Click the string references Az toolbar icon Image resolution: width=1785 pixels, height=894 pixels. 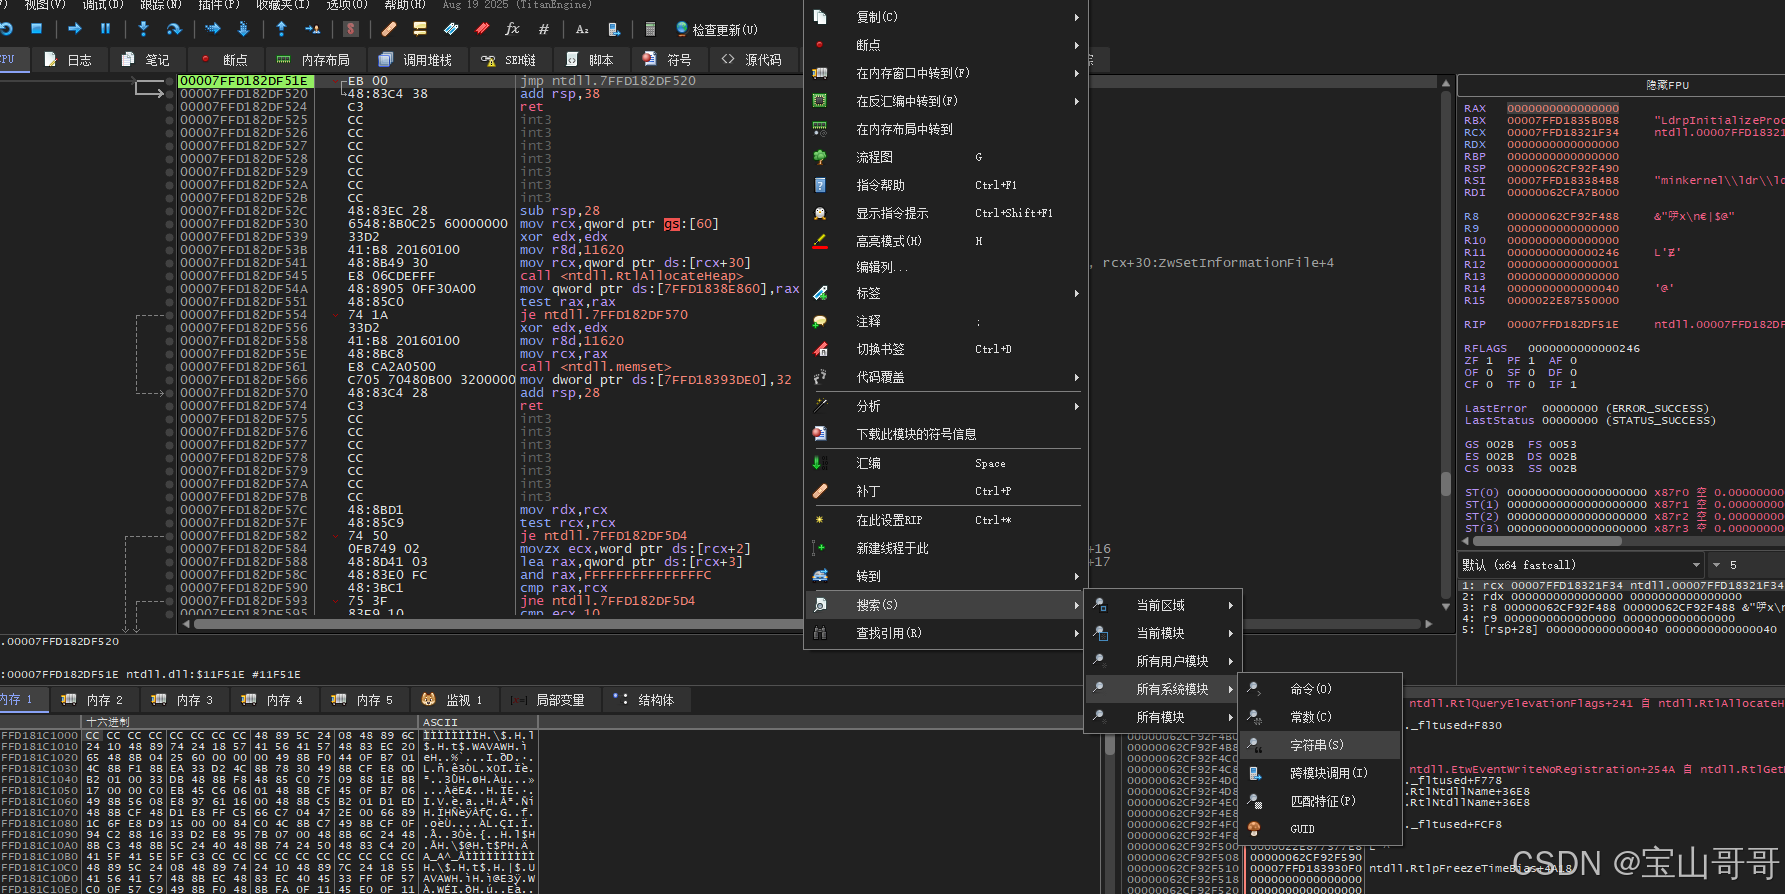click(582, 29)
